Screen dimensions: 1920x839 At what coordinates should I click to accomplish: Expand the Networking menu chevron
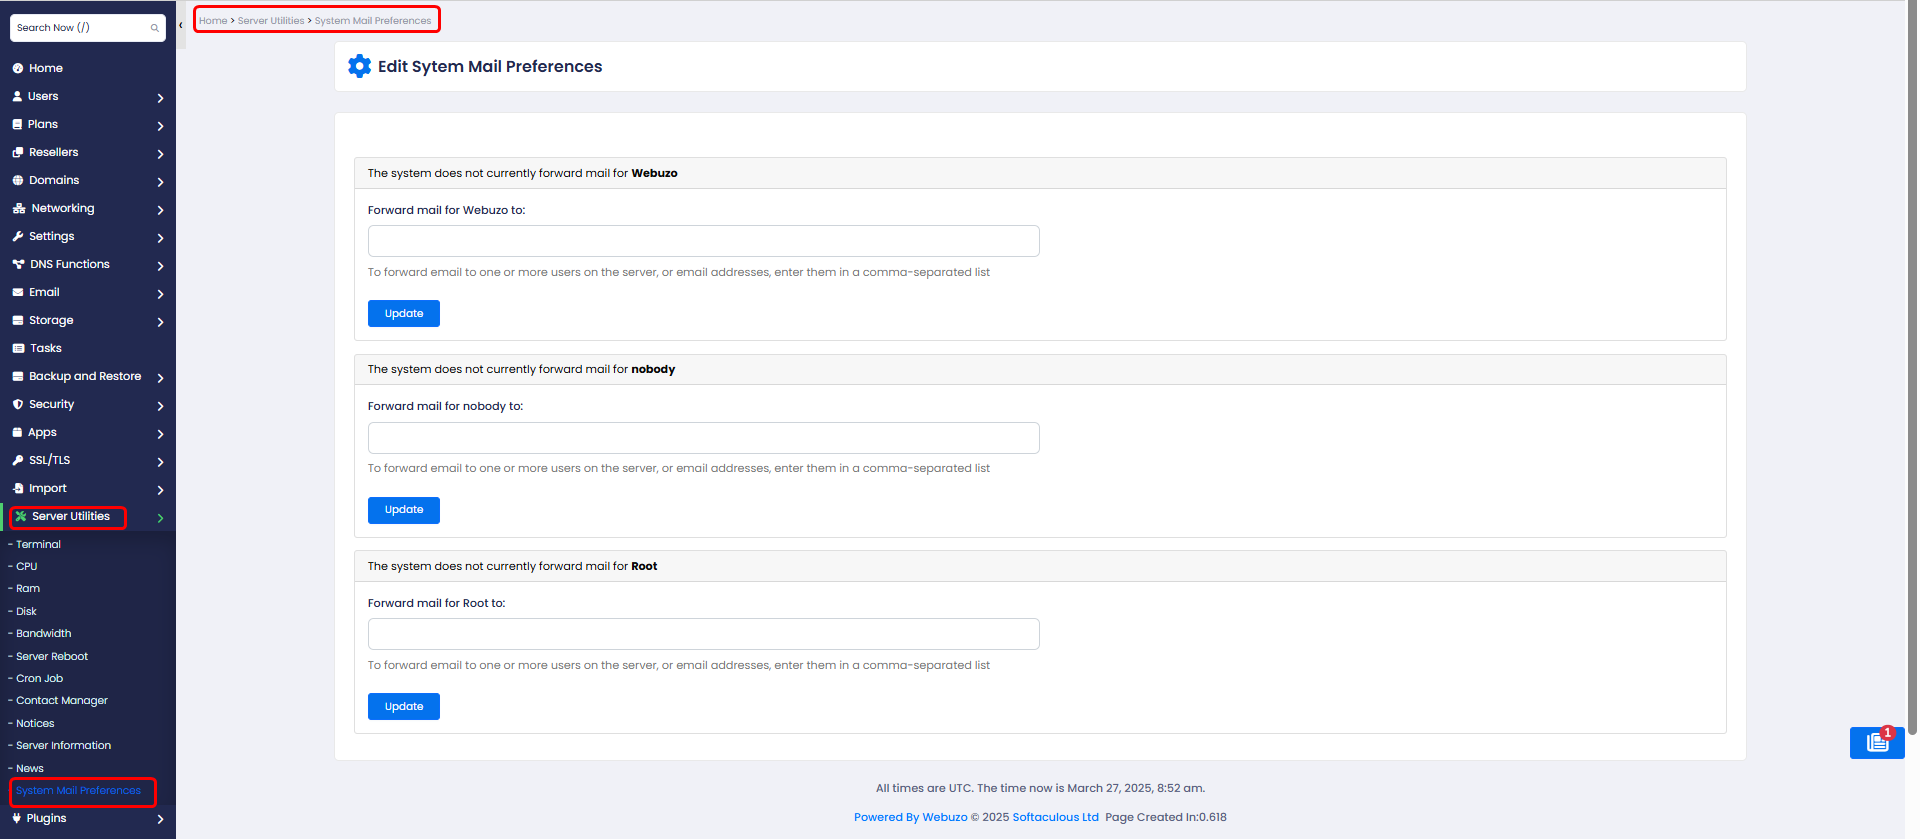point(160,210)
